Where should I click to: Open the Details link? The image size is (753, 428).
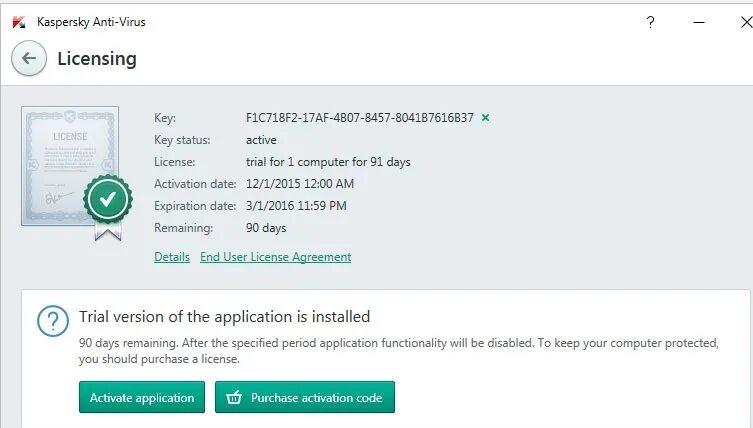[x=172, y=257]
